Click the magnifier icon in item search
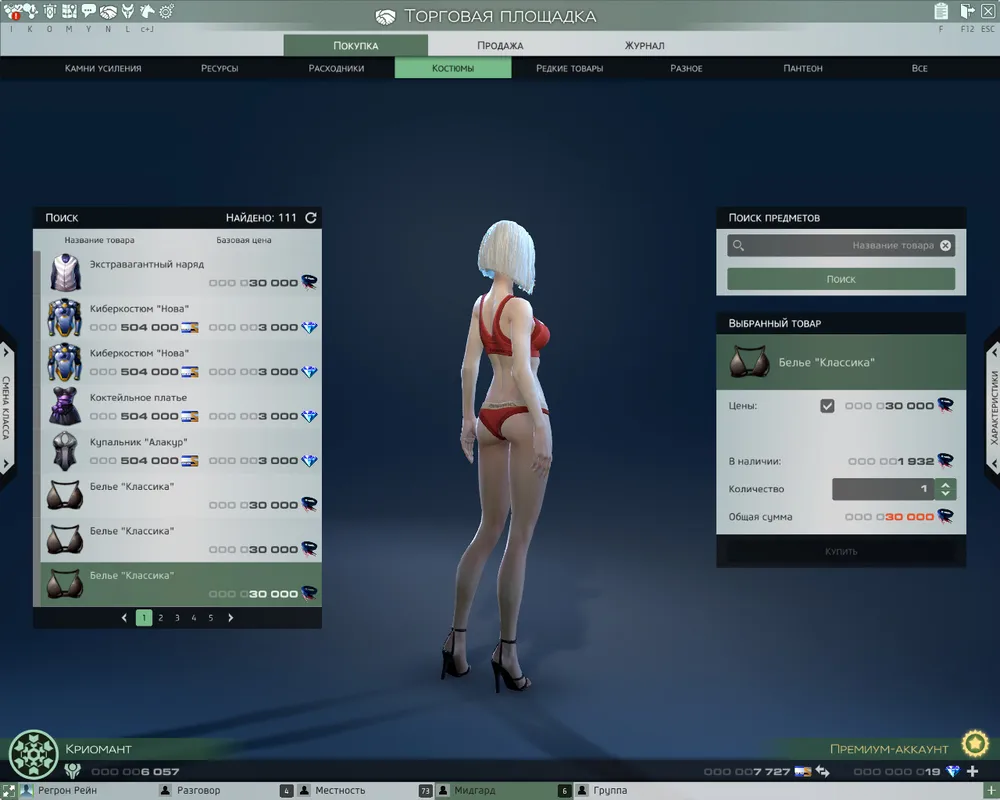 point(738,245)
